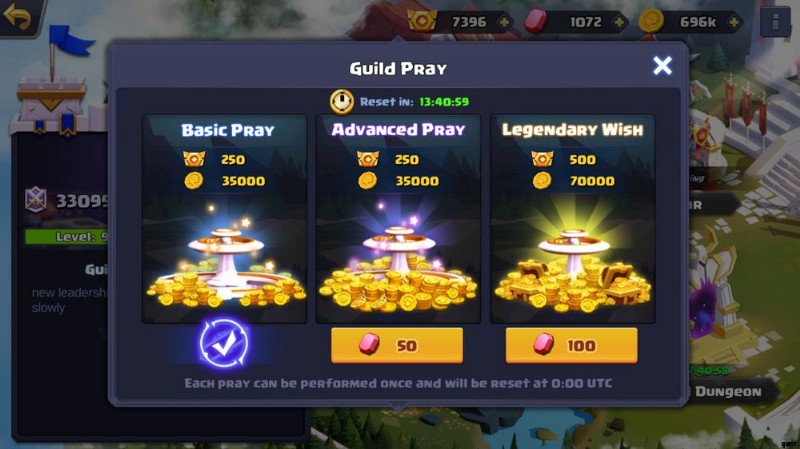Add more gold coins

coord(734,22)
